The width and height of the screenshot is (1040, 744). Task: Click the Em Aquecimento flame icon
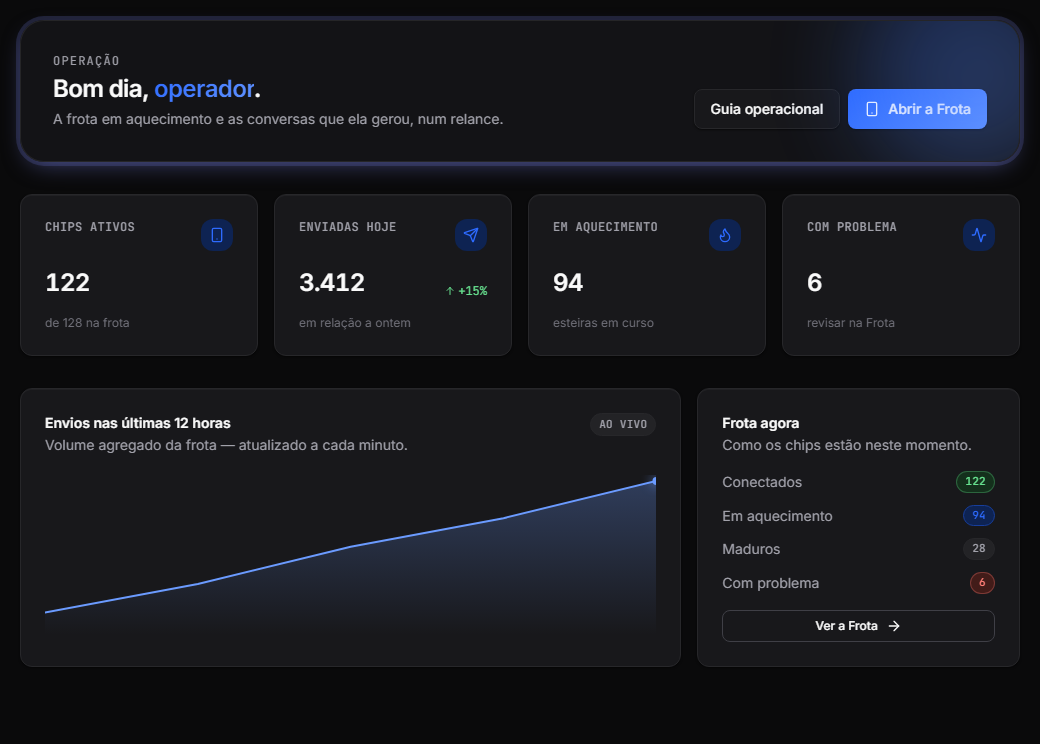[x=725, y=235]
